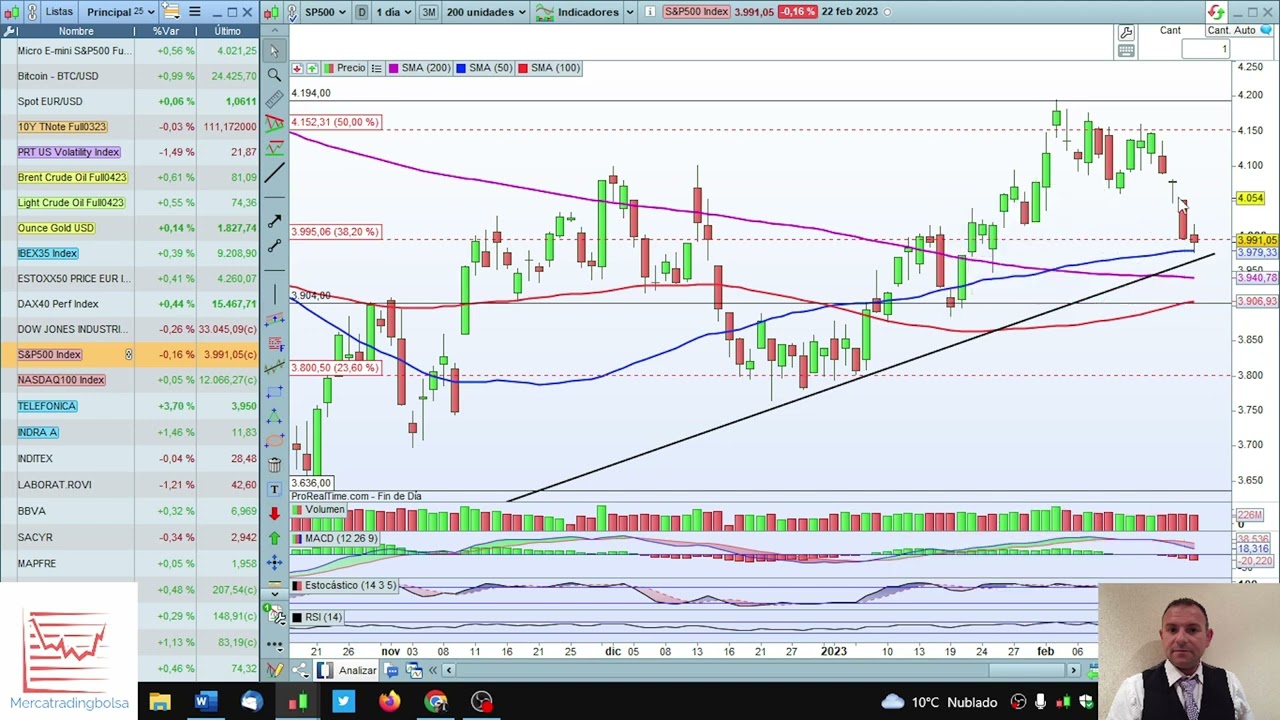Click the red-green refresh arrows icon
This screenshot has height=720, width=1280.
coord(1215,12)
